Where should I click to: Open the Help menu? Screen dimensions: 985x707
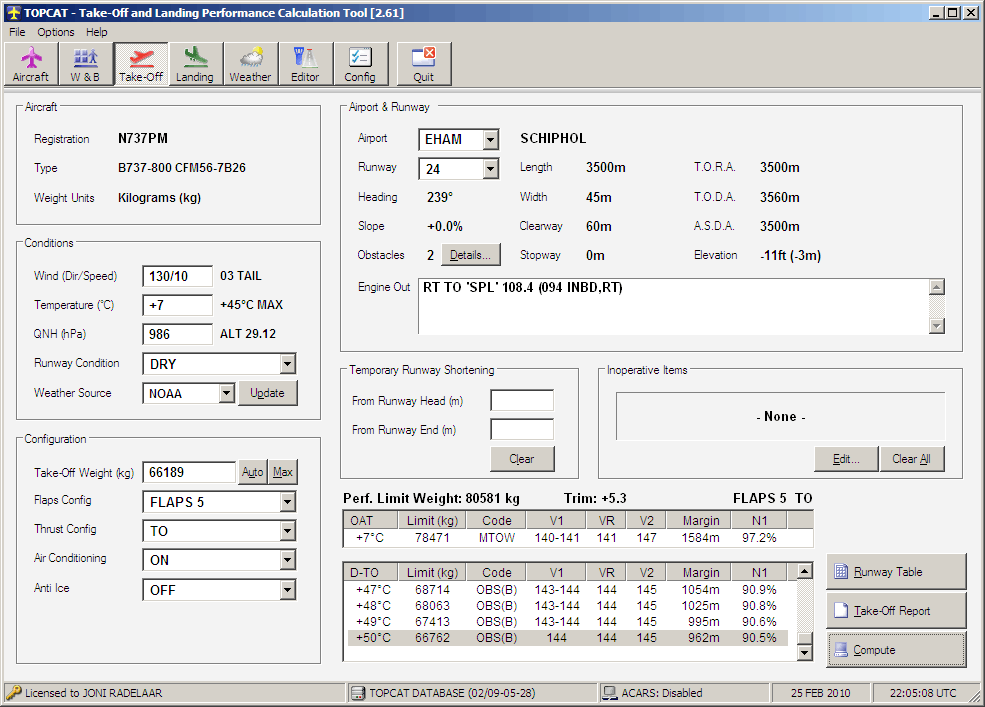(96, 32)
